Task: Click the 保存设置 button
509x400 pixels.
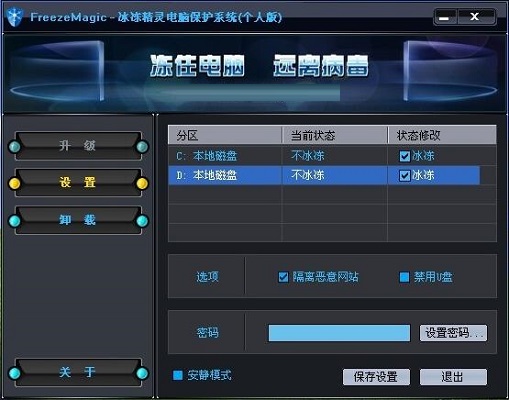Action: (376, 377)
